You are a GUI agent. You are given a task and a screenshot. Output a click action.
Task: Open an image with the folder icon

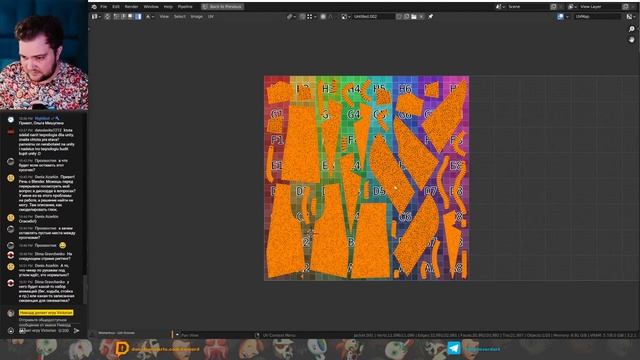coord(414,17)
